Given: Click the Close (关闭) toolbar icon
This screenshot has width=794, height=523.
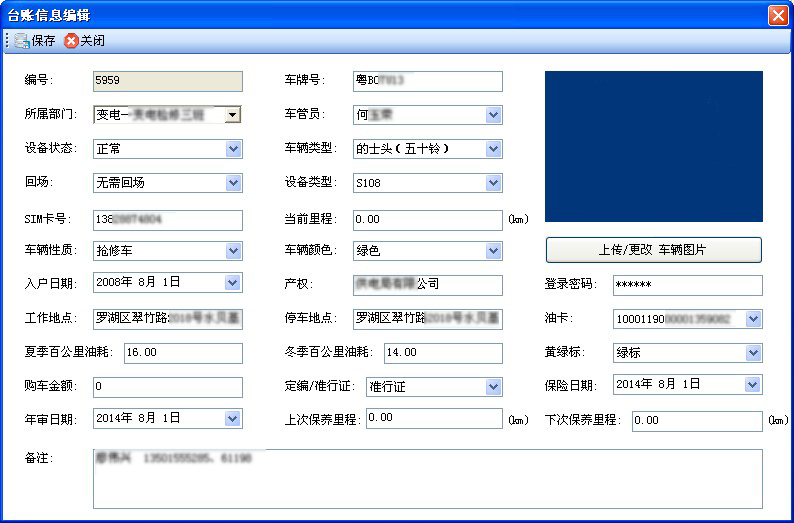Looking at the screenshot, I should [x=71, y=41].
